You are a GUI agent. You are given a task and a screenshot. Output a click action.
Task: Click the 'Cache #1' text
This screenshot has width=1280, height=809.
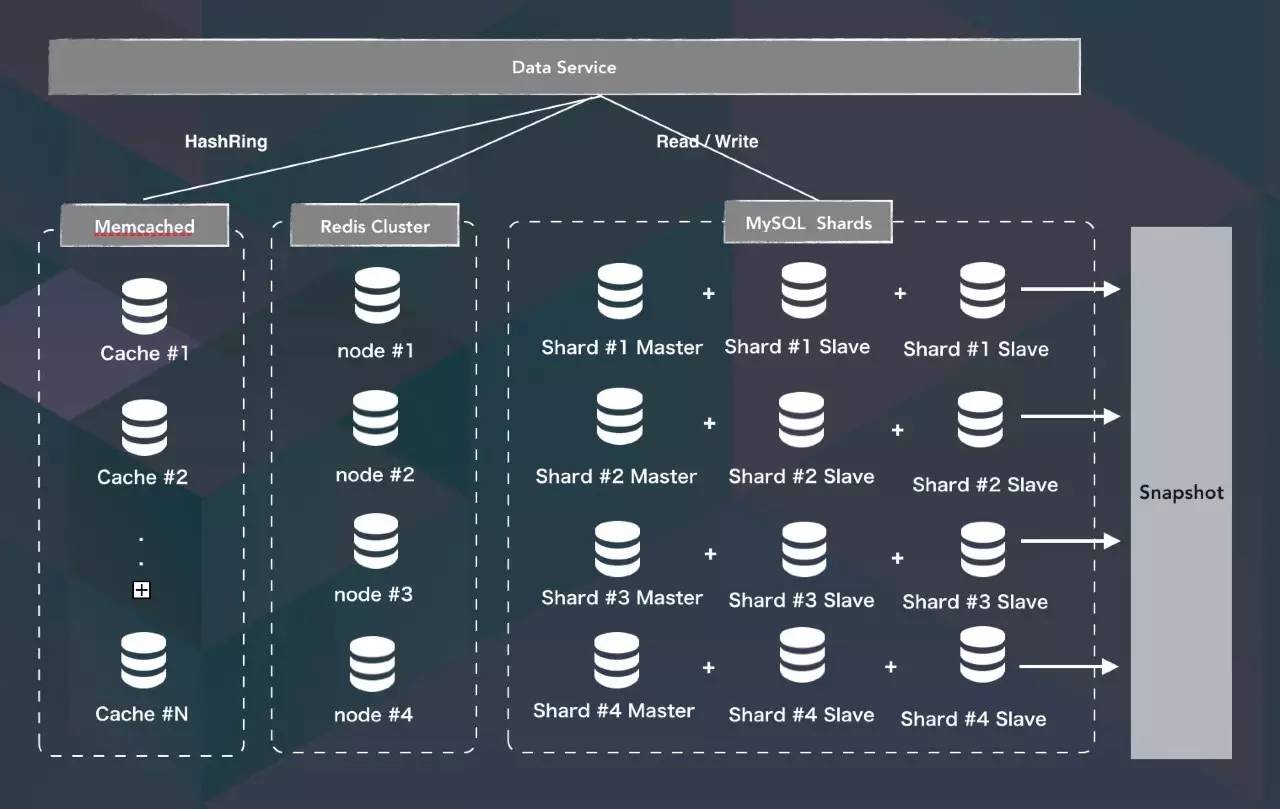(145, 354)
